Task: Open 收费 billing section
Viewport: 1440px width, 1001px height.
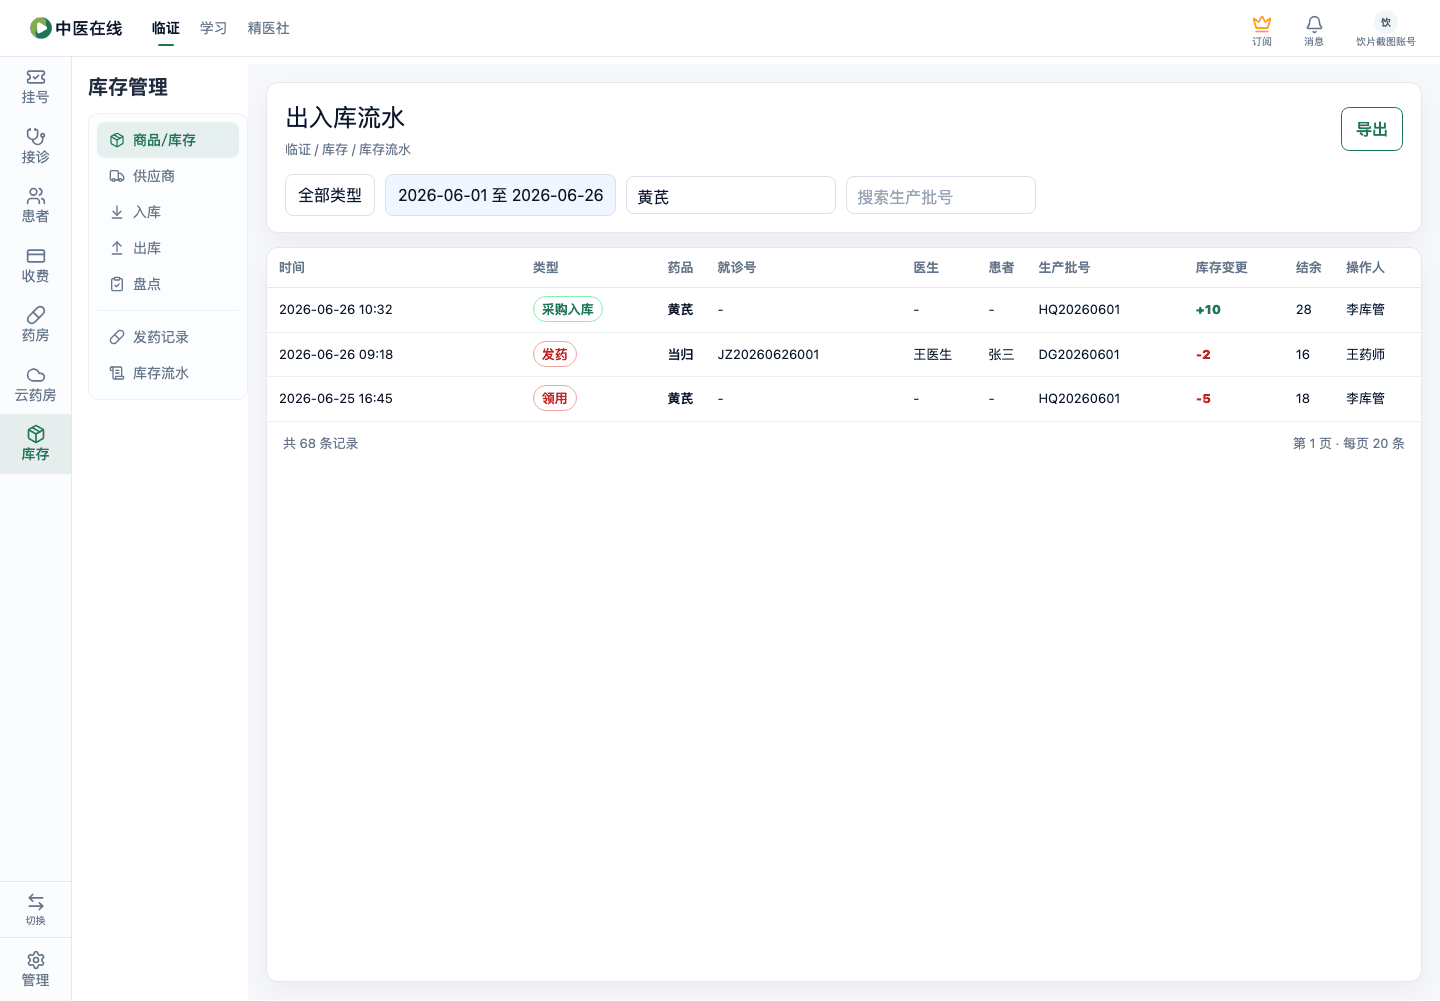Action: click(36, 266)
